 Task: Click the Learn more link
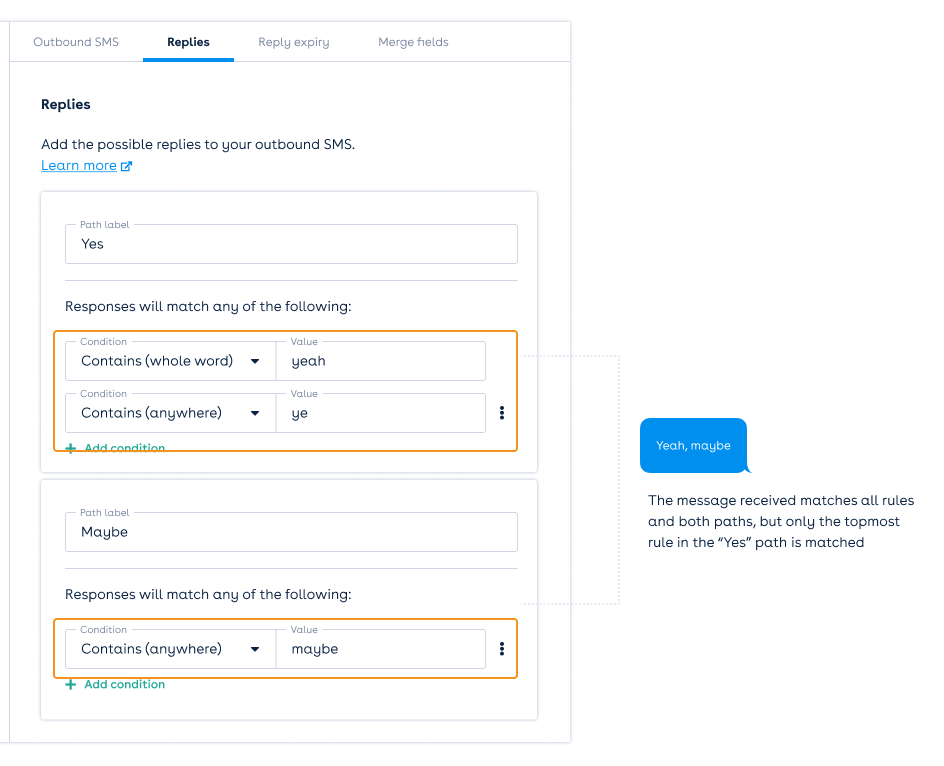coord(78,165)
